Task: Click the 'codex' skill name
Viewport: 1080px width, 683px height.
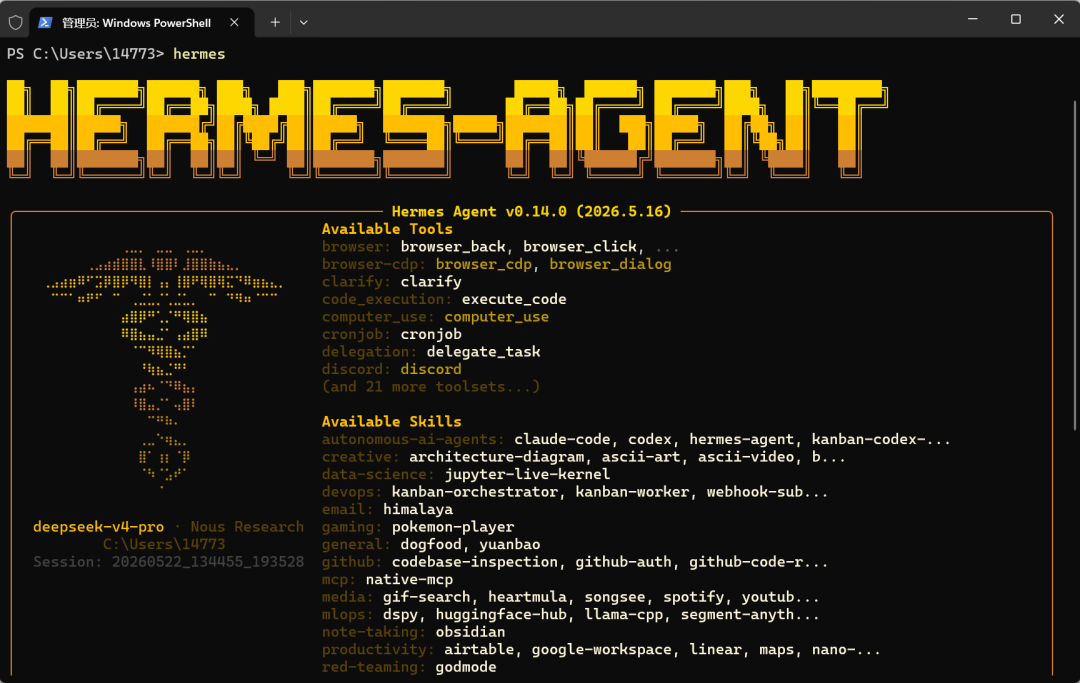Action: click(650, 439)
